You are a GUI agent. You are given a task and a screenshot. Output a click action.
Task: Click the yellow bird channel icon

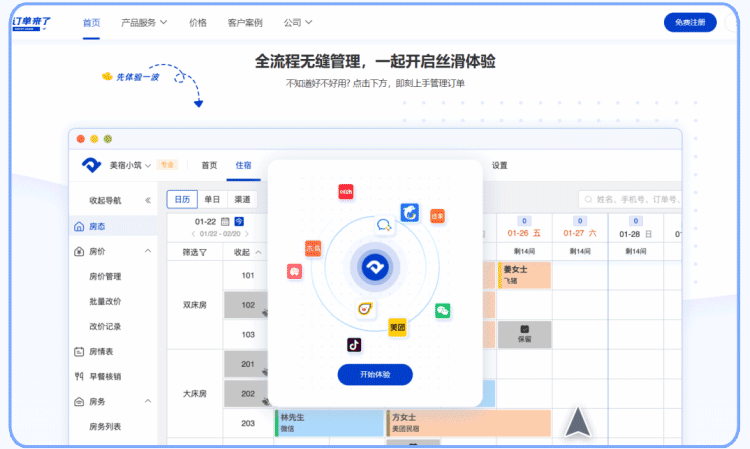[x=365, y=308]
